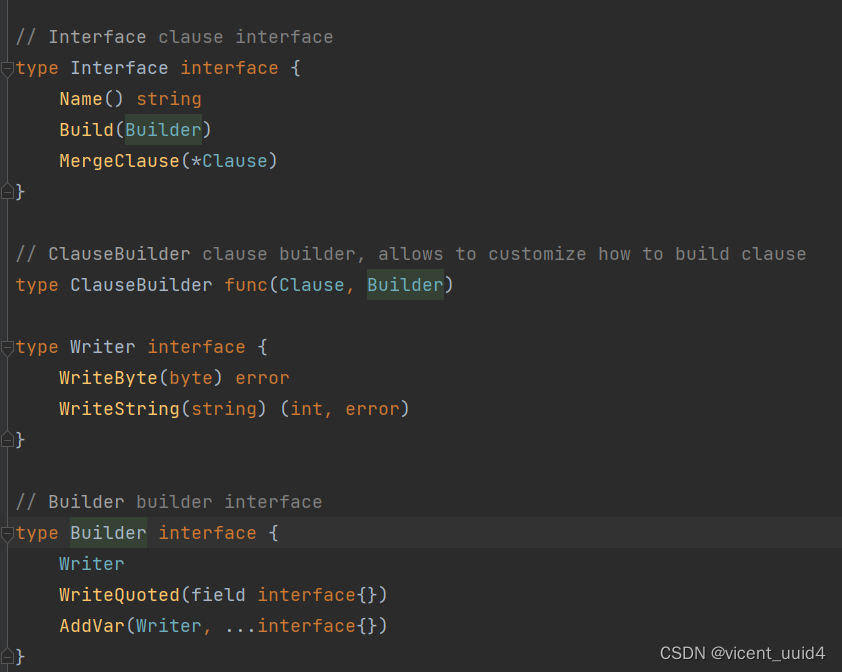Click 'byte' parameter in WriteByte
The image size is (842, 672).
pyautogui.click(x=191, y=378)
